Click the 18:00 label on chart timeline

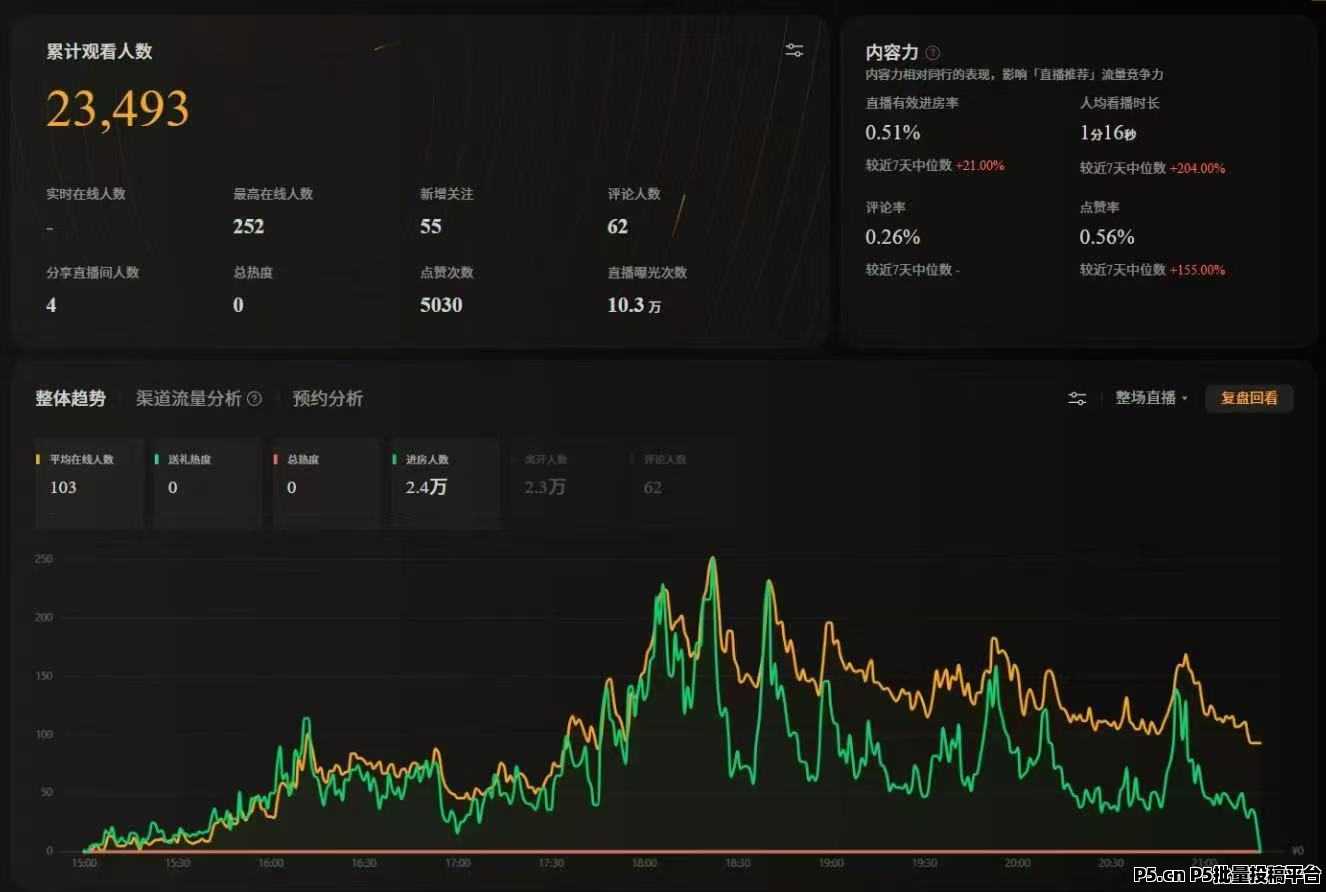click(x=644, y=863)
